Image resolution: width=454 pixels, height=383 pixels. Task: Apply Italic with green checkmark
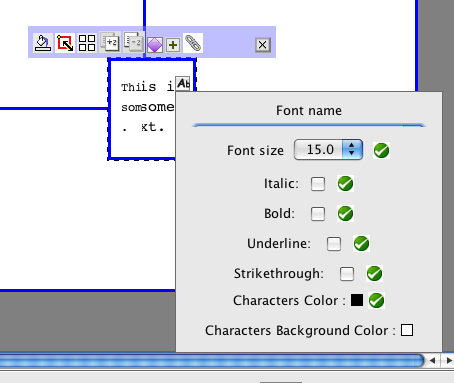coord(345,184)
